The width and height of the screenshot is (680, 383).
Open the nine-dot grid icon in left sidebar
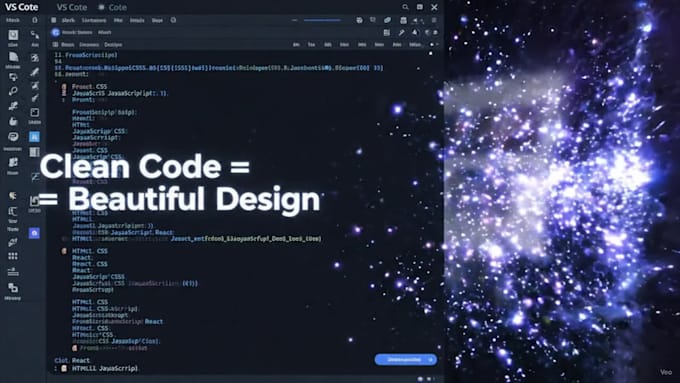[13, 256]
